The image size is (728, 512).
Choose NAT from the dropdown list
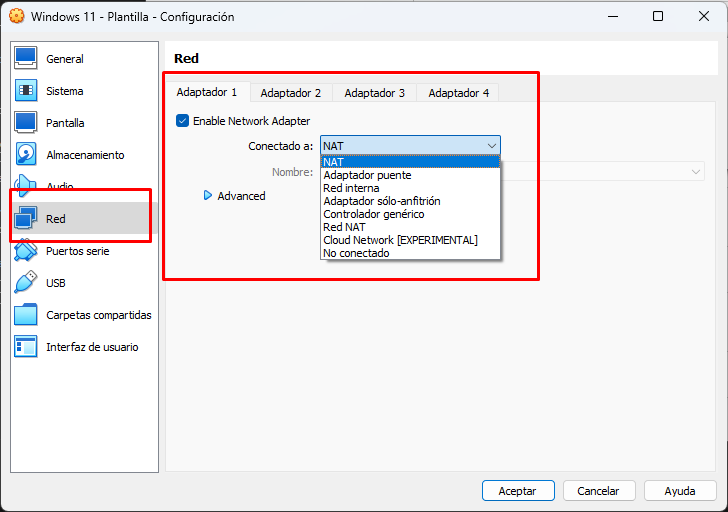(x=410, y=162)
